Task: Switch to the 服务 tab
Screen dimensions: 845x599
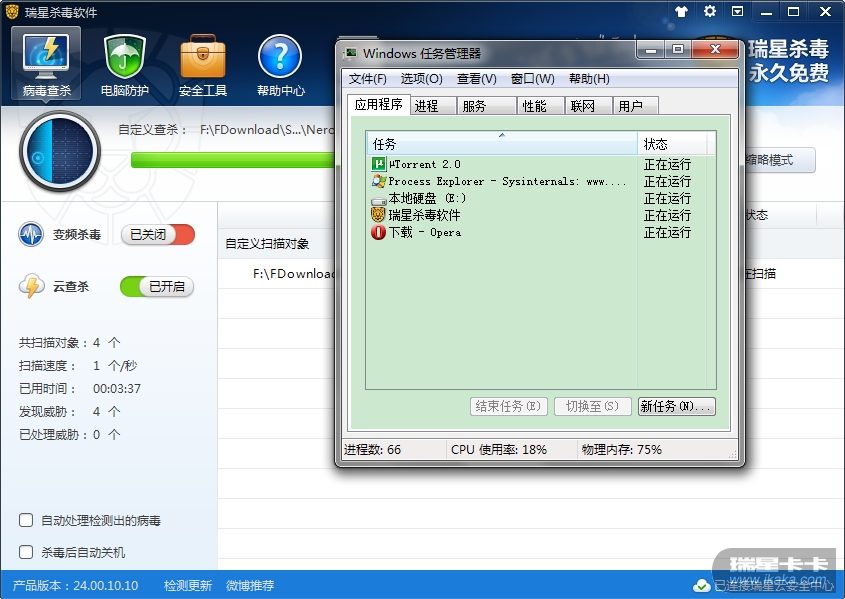Action: [487, 106]
